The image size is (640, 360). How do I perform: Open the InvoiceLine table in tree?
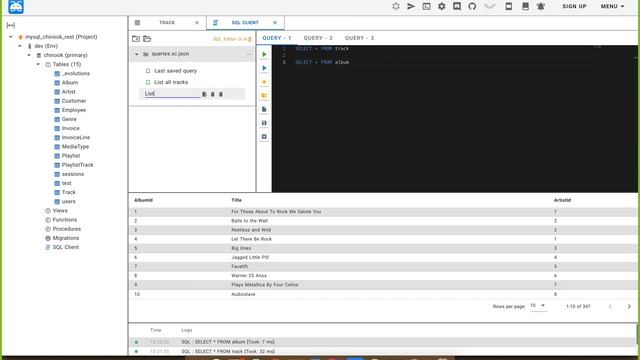coord(76,138)
